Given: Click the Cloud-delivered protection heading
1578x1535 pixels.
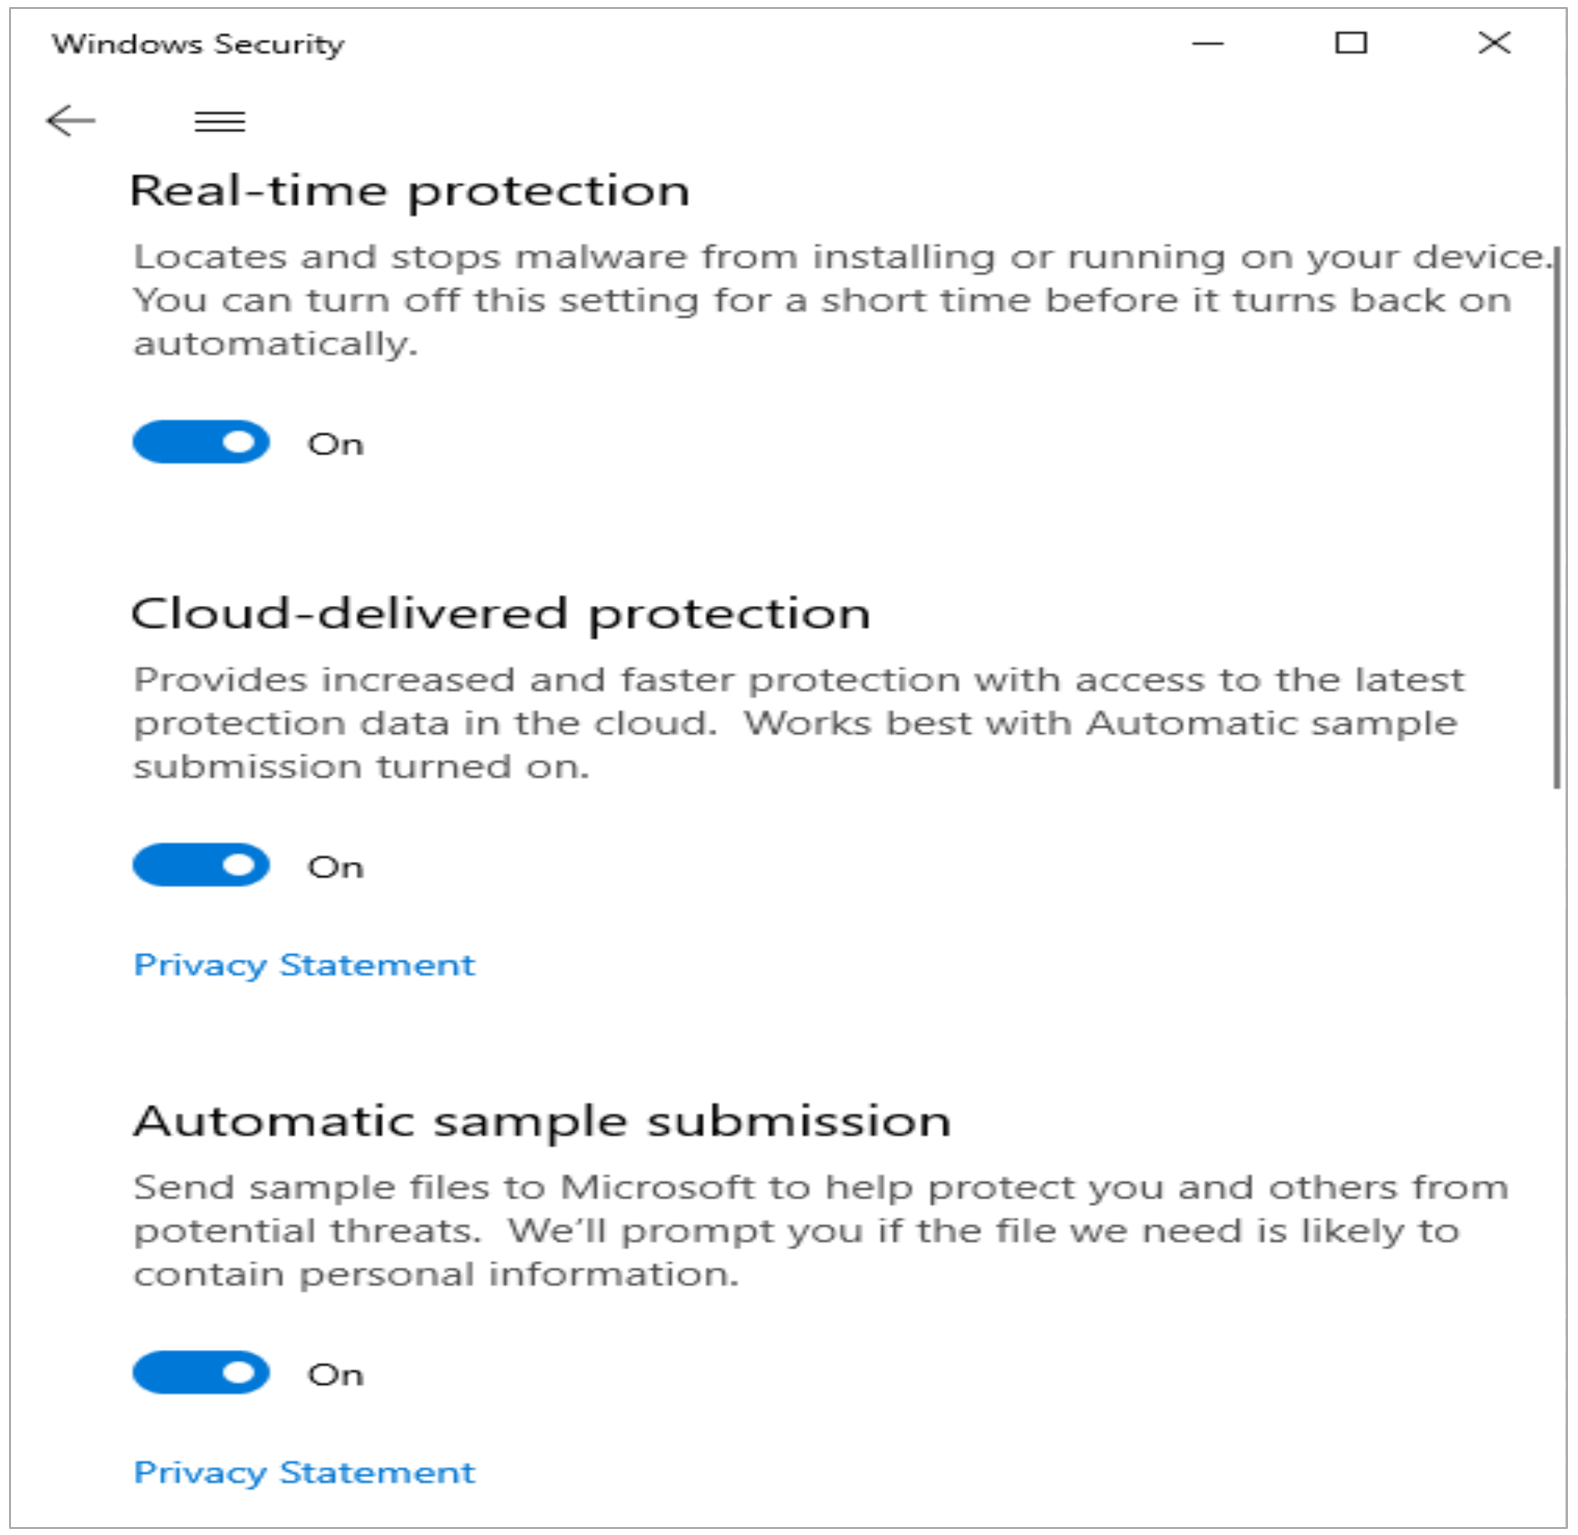Looking at the screenshot, I should click(500, 614).
